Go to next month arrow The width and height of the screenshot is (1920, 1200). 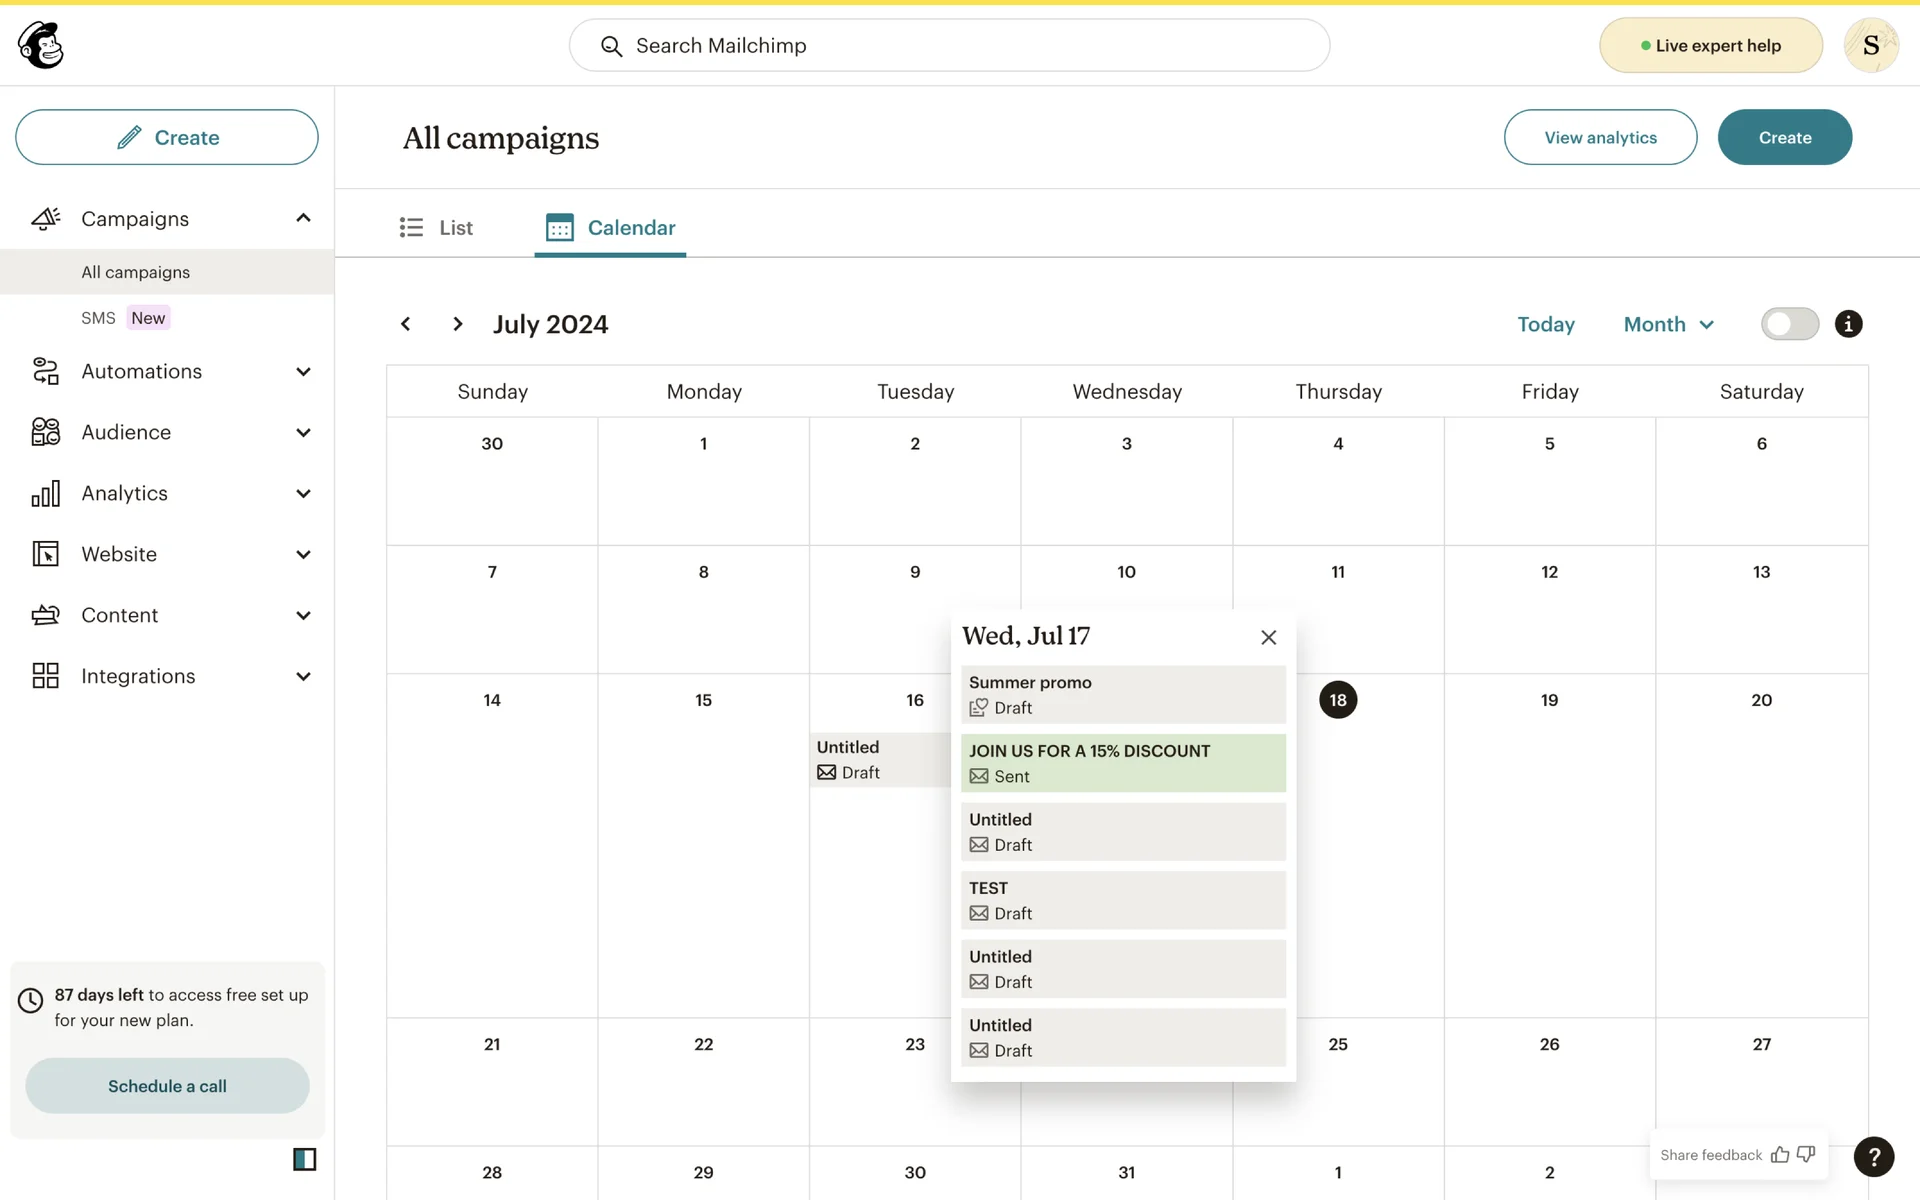tap(458, 324)
